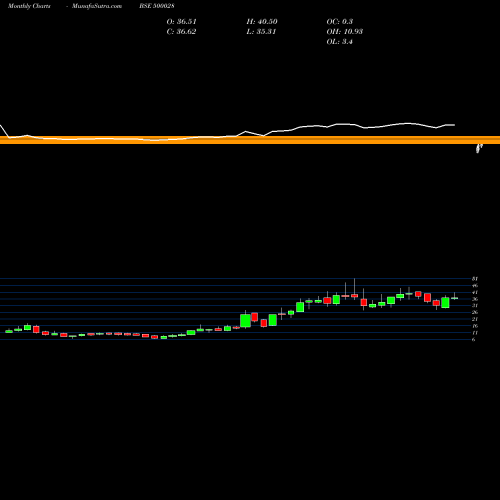Screen dimensions: 500x500
Task: Click the 'Monthly Charts' title text
Action: [x=29, y=6]
